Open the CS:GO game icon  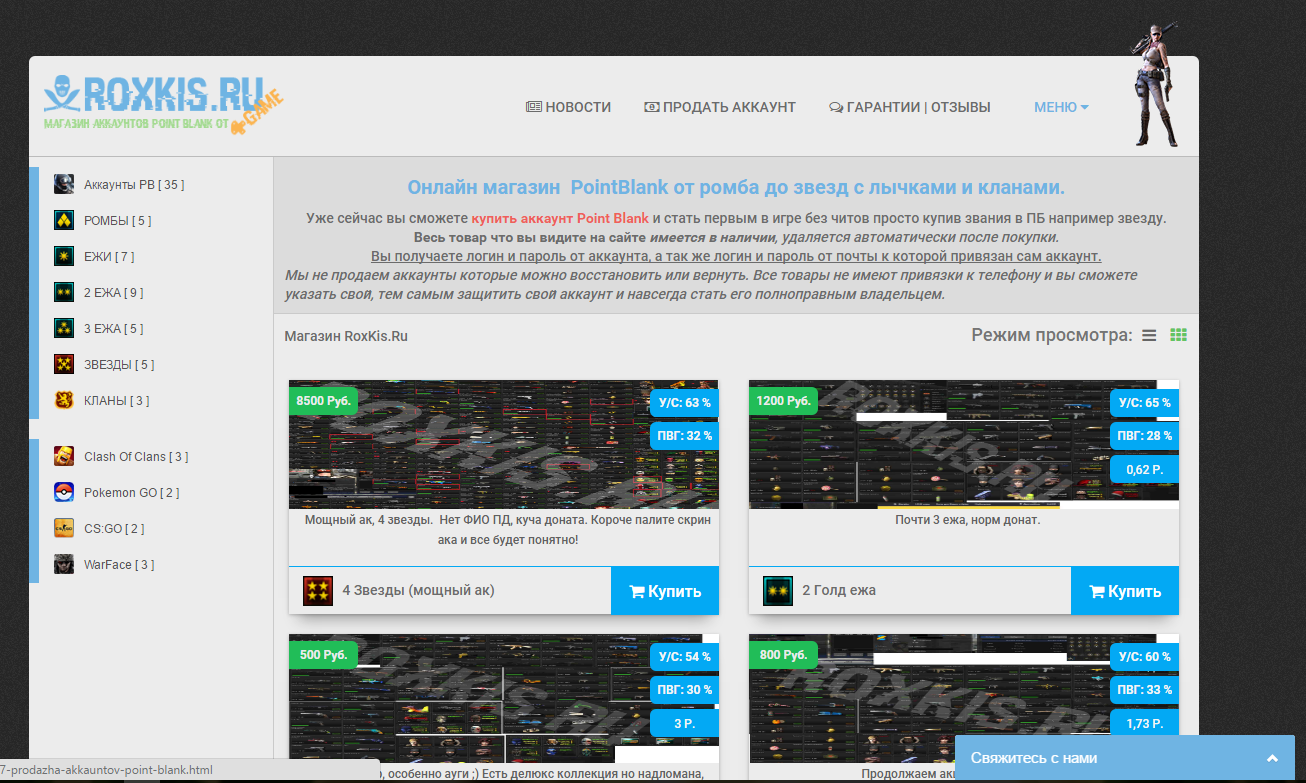[x=64, y=528]
